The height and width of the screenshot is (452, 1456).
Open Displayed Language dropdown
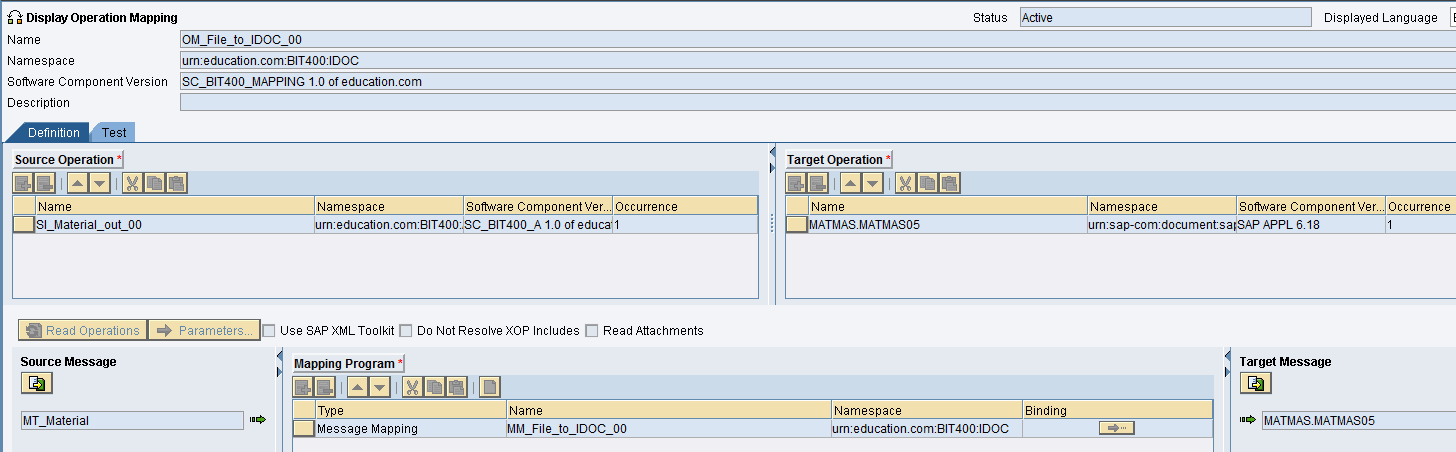tap(1451, 18)
